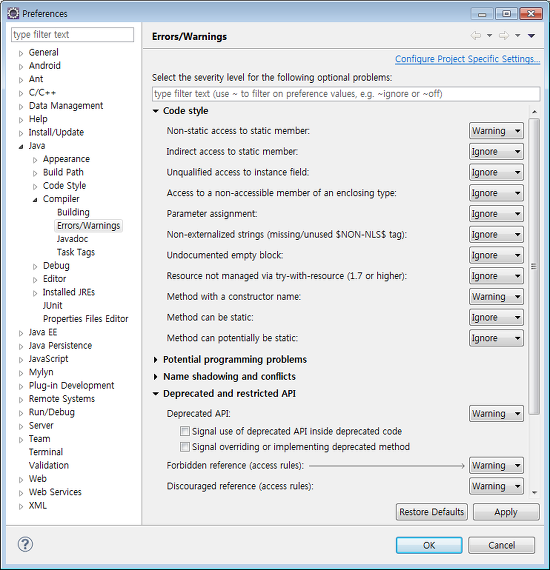Collapse the Java tree node
Viewport: 550px width, 570px height.
(21, 146)
